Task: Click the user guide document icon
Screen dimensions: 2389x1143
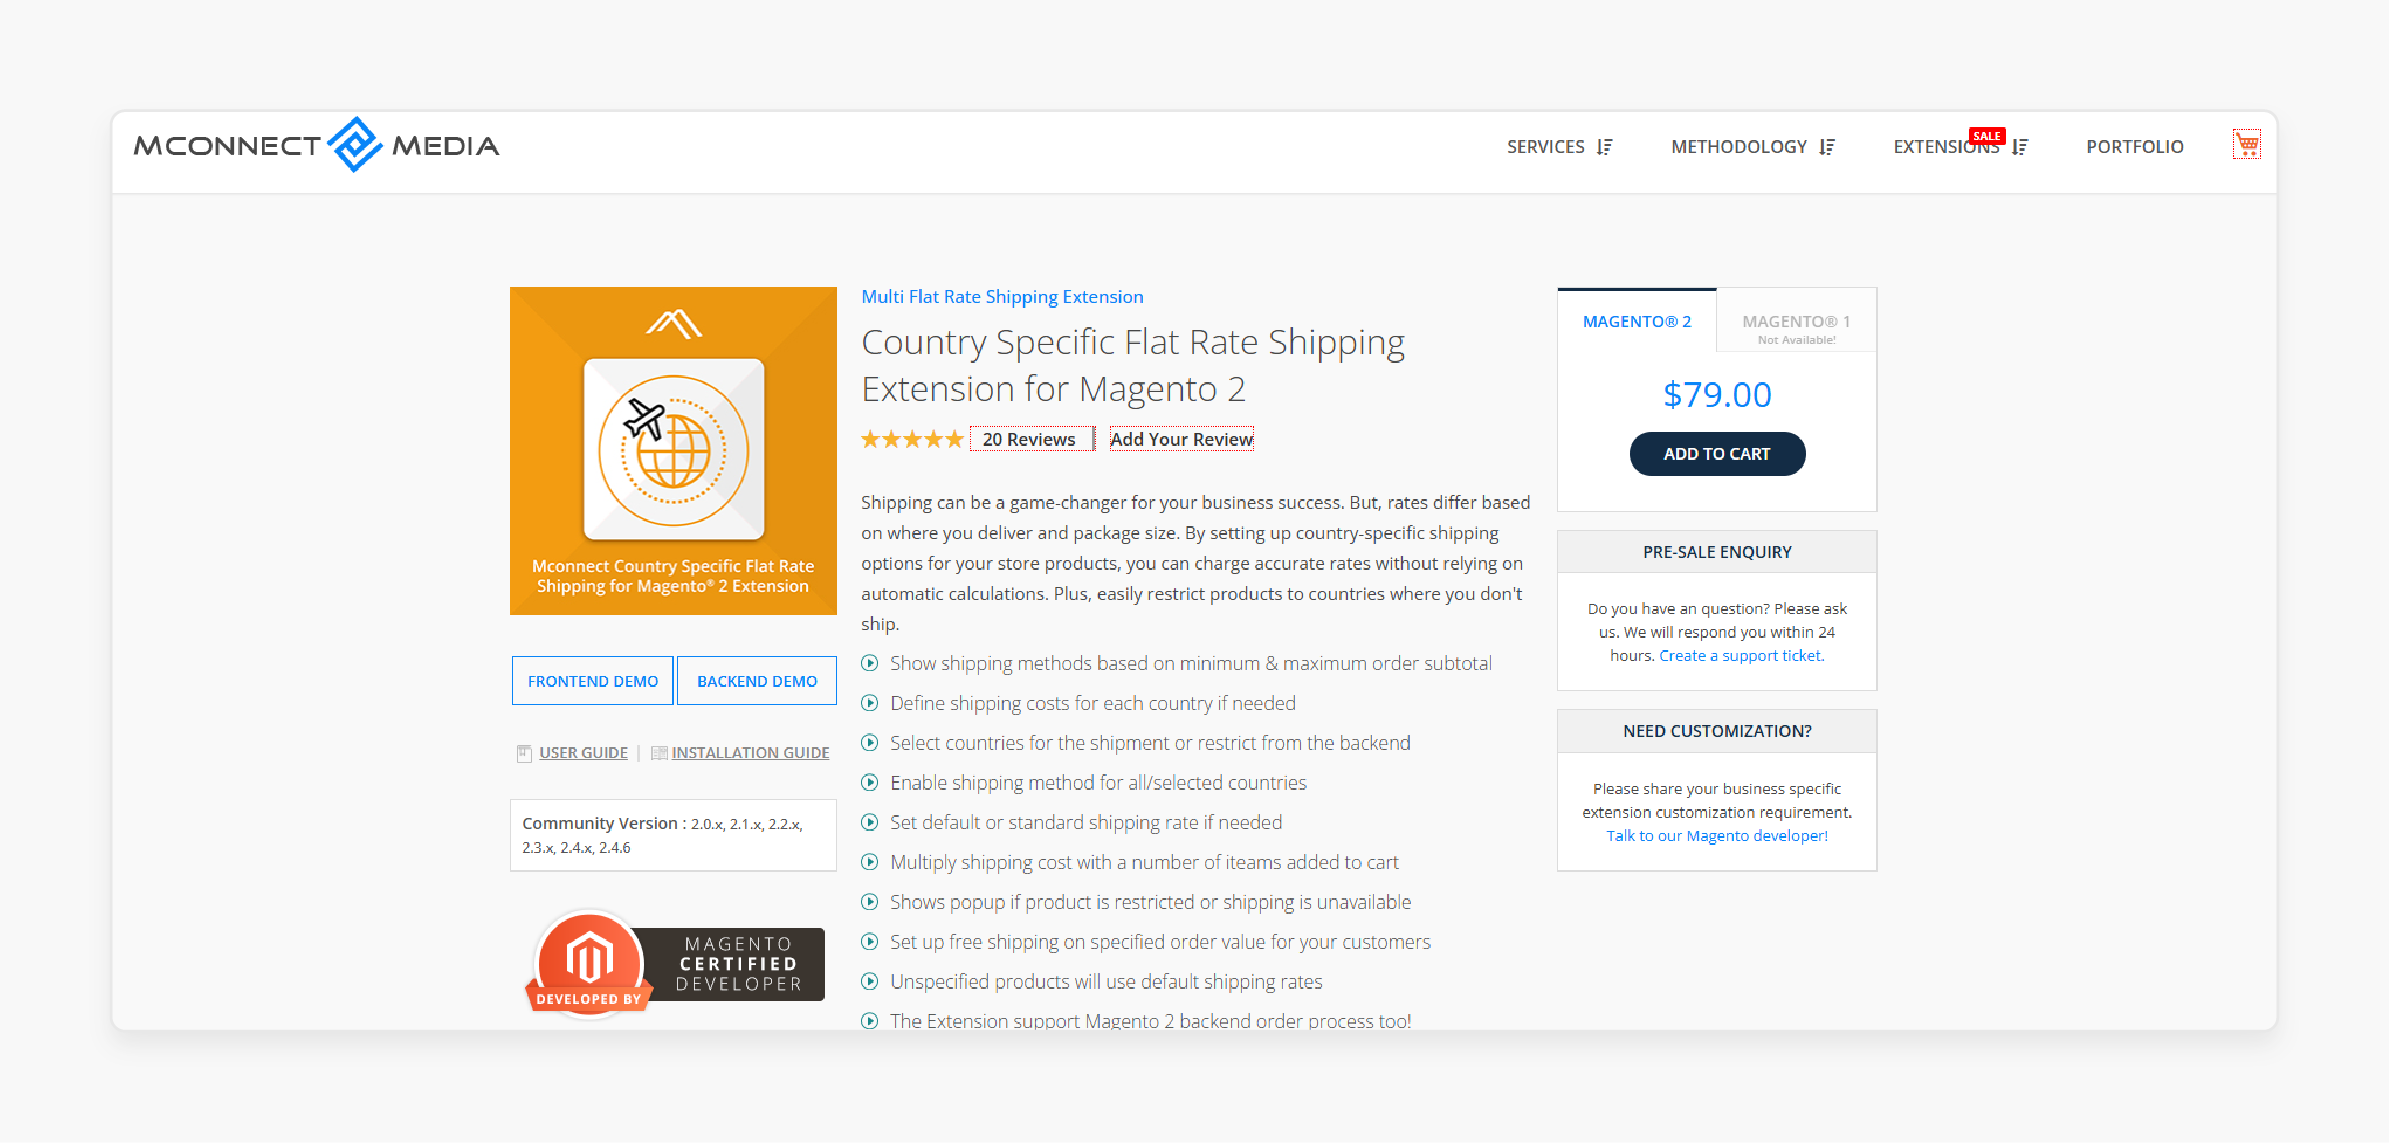Action: [x=524, y=753]
